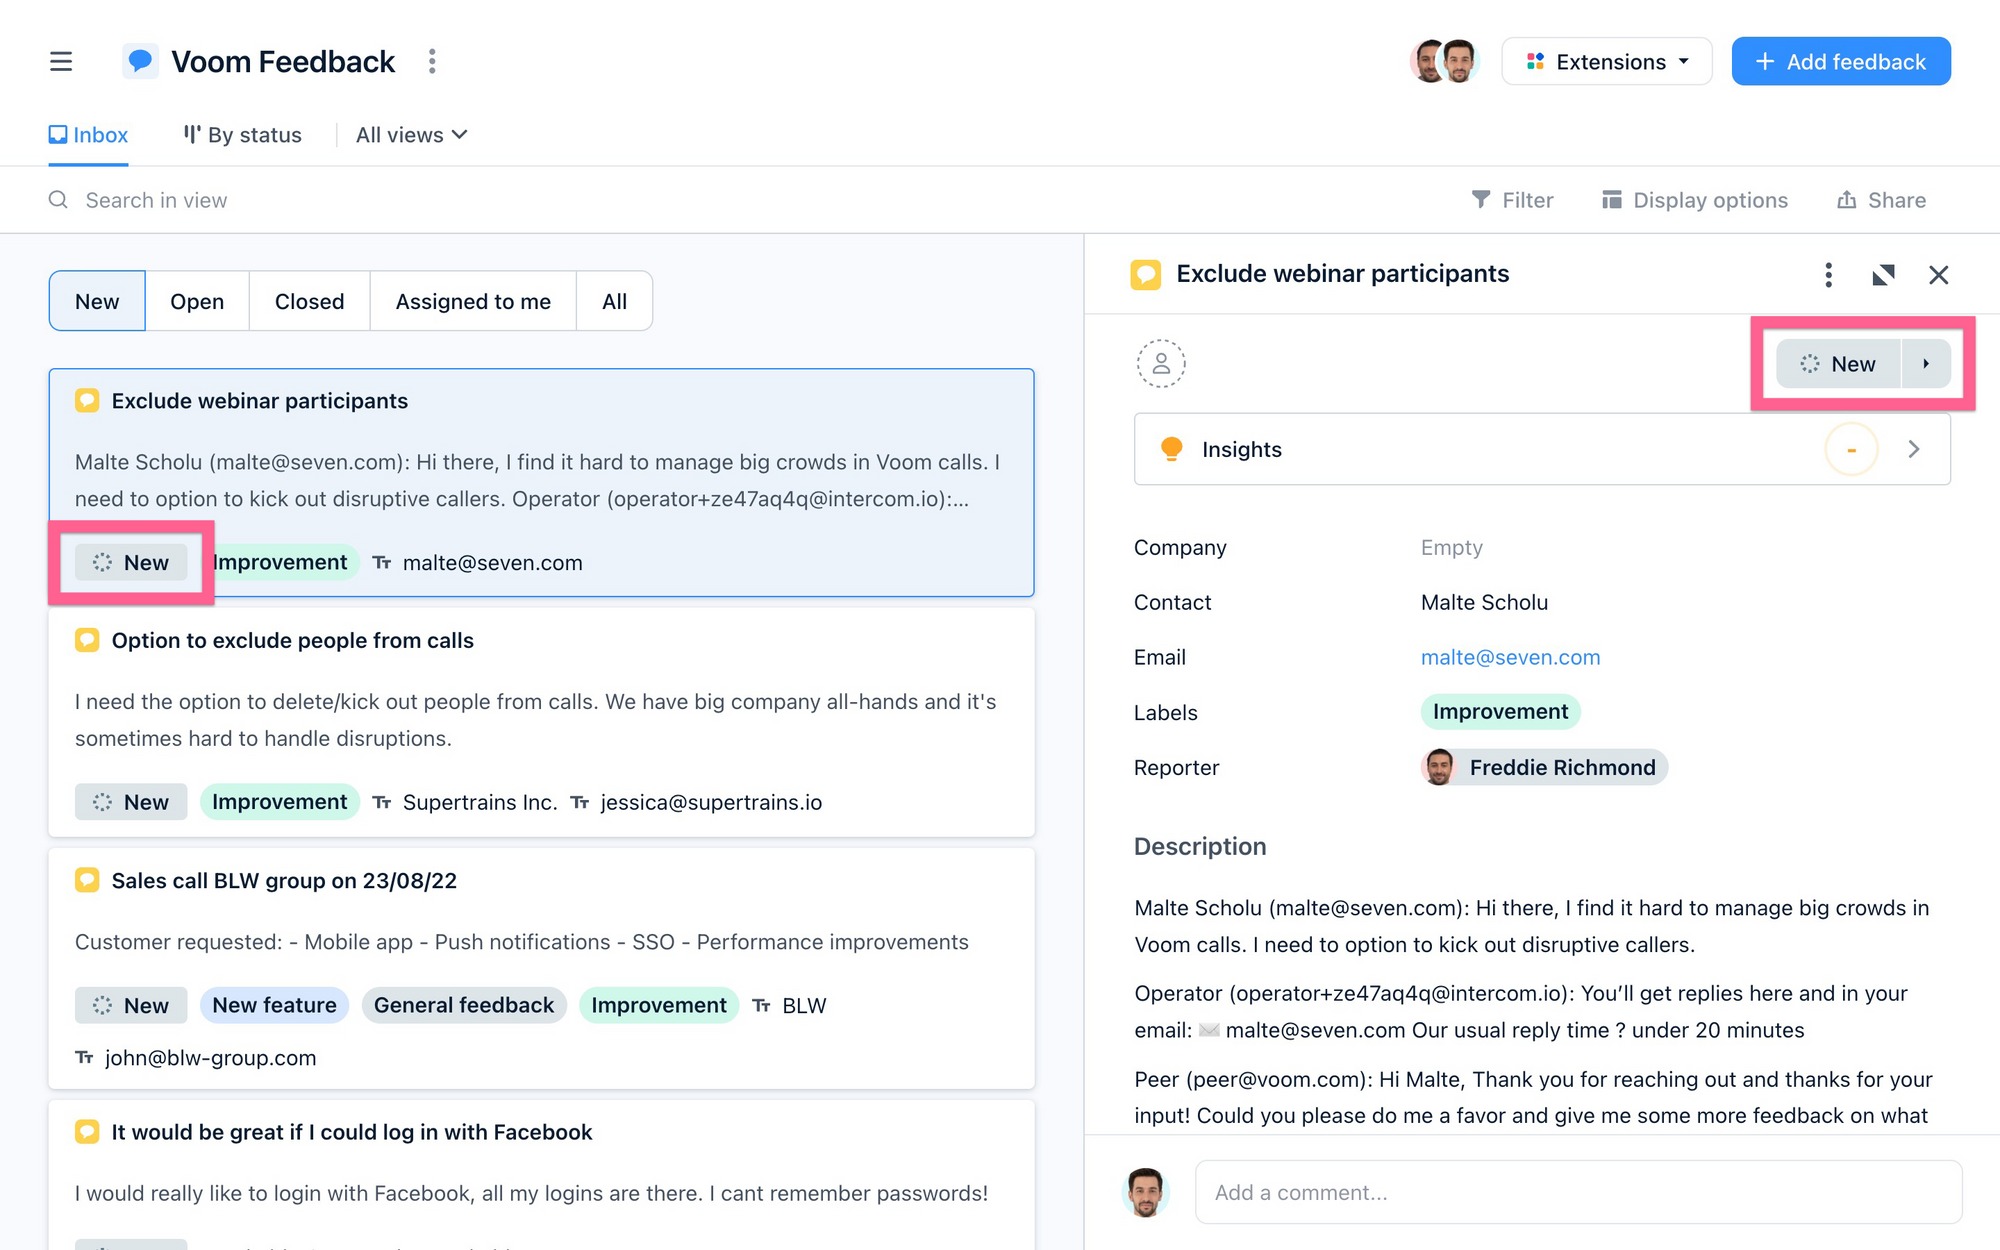This screenshot has height=1250, width=2000.
Task: Open Exclude webinar participants card title
Action: pos(259,401)
